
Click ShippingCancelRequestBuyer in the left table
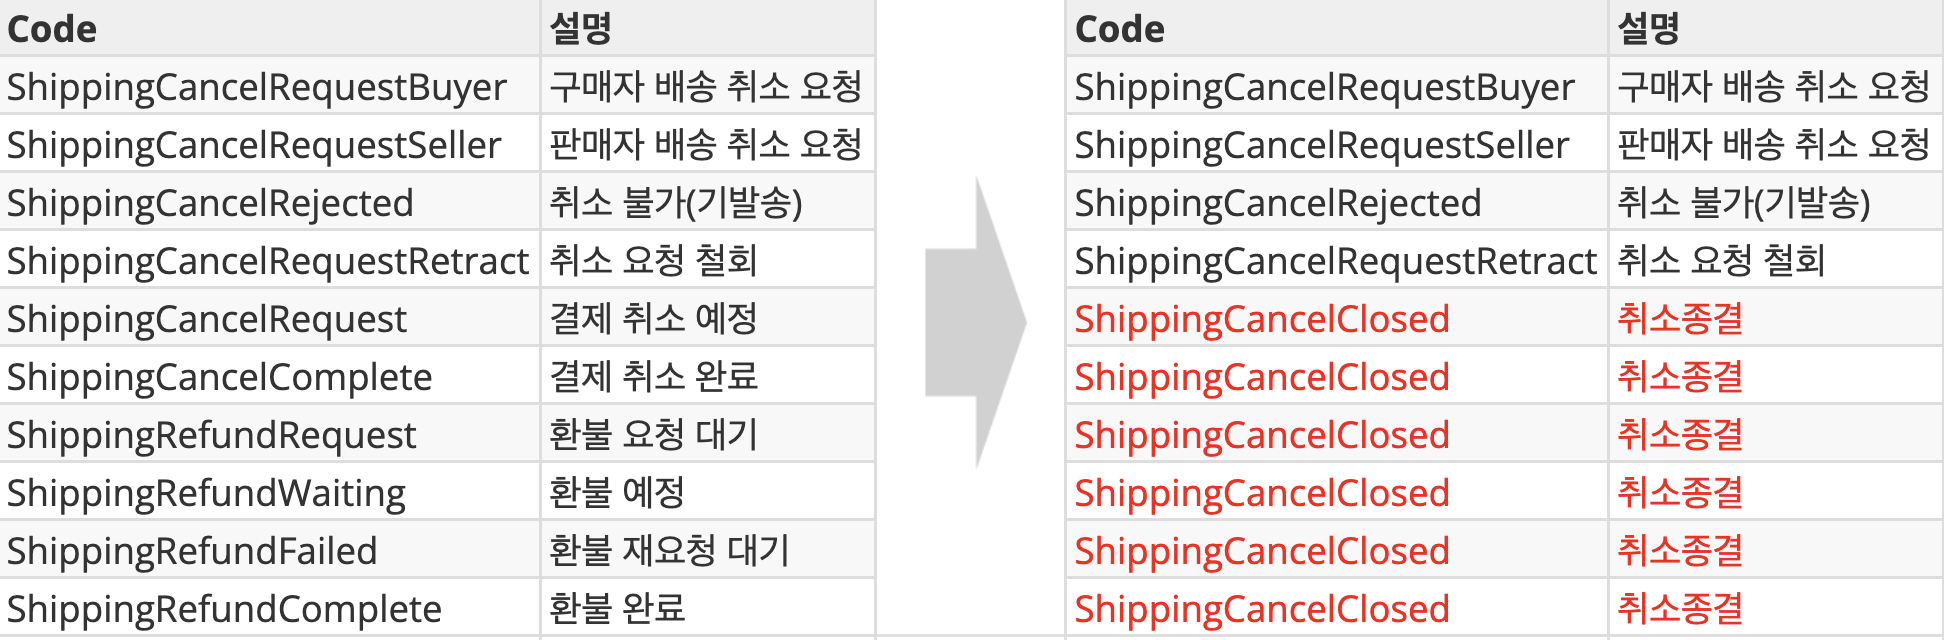(257, 87)
